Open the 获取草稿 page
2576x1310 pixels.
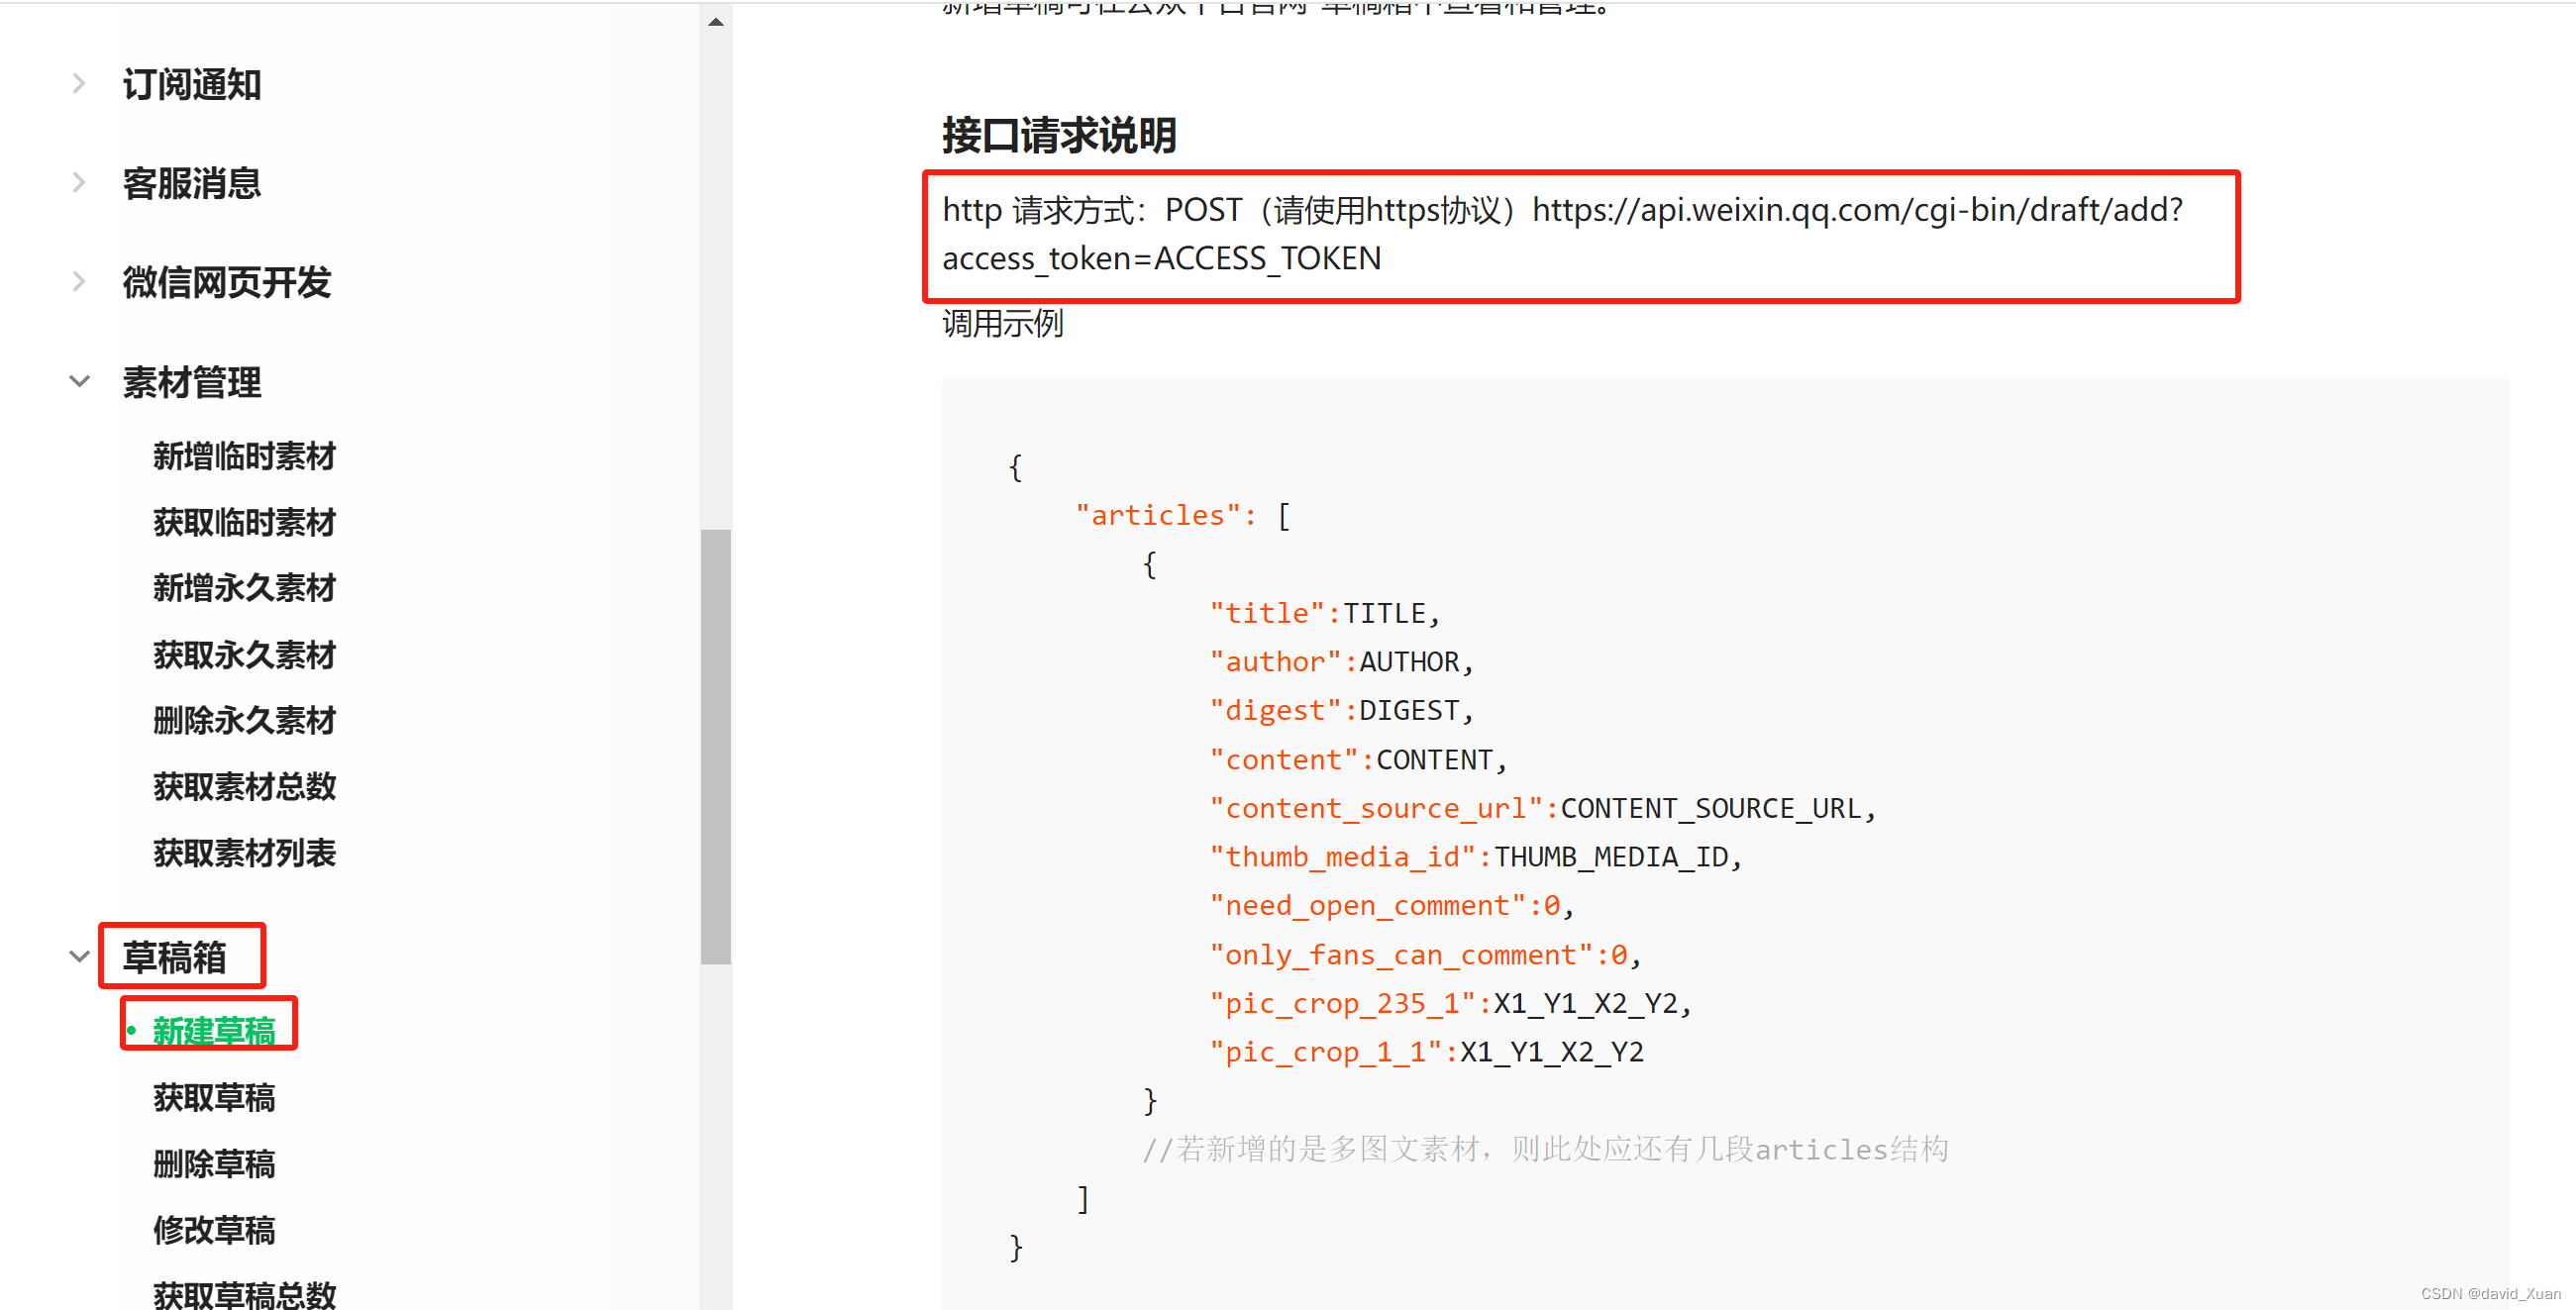pos(213,1097)
